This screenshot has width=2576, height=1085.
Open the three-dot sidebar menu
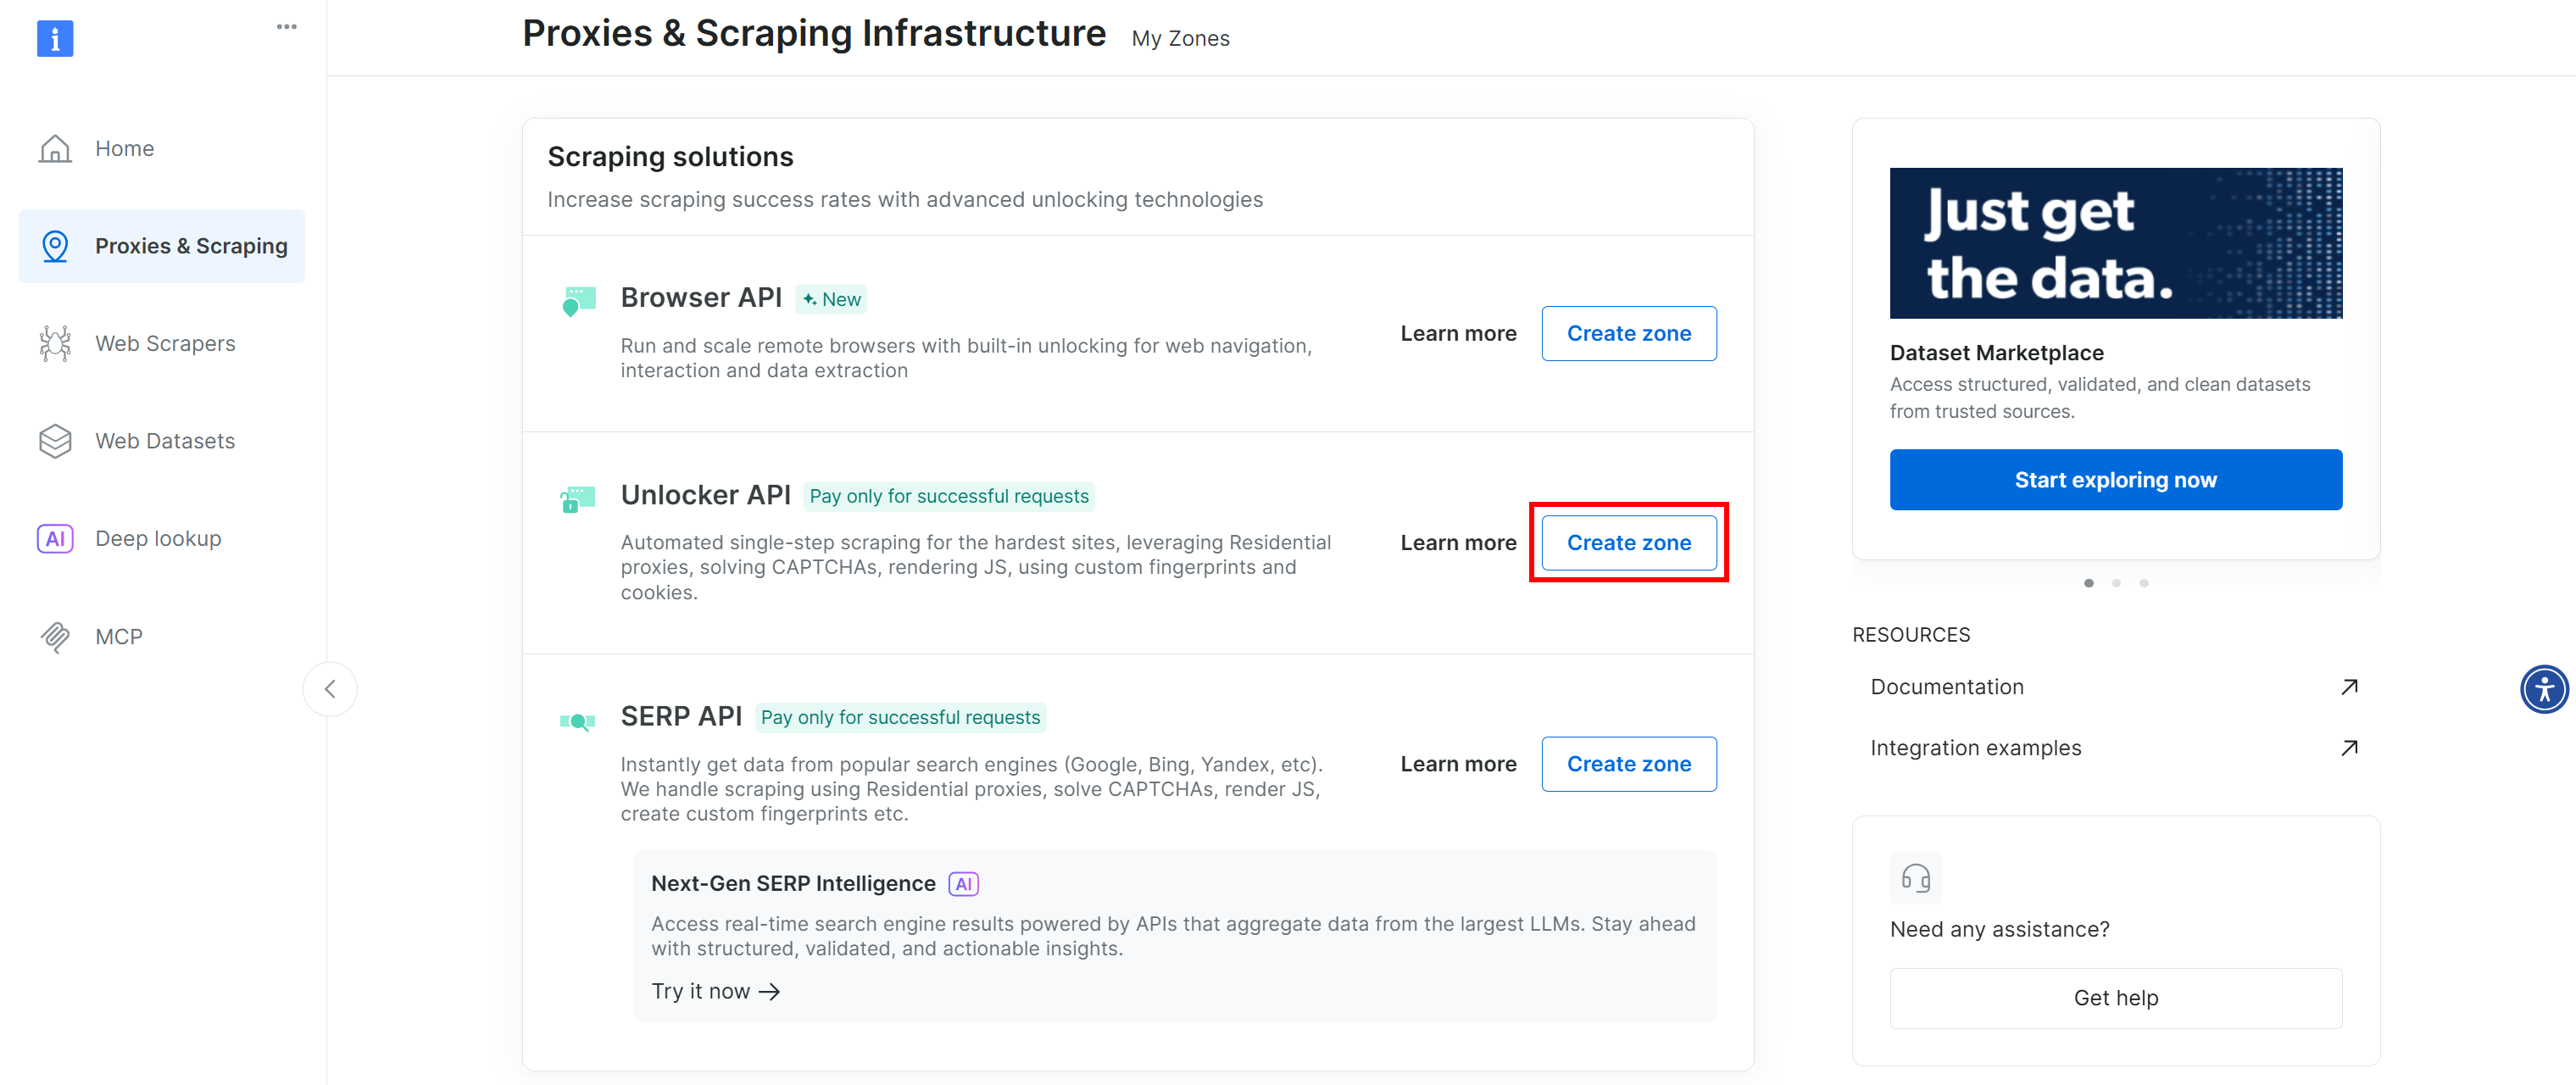(286, 26)
